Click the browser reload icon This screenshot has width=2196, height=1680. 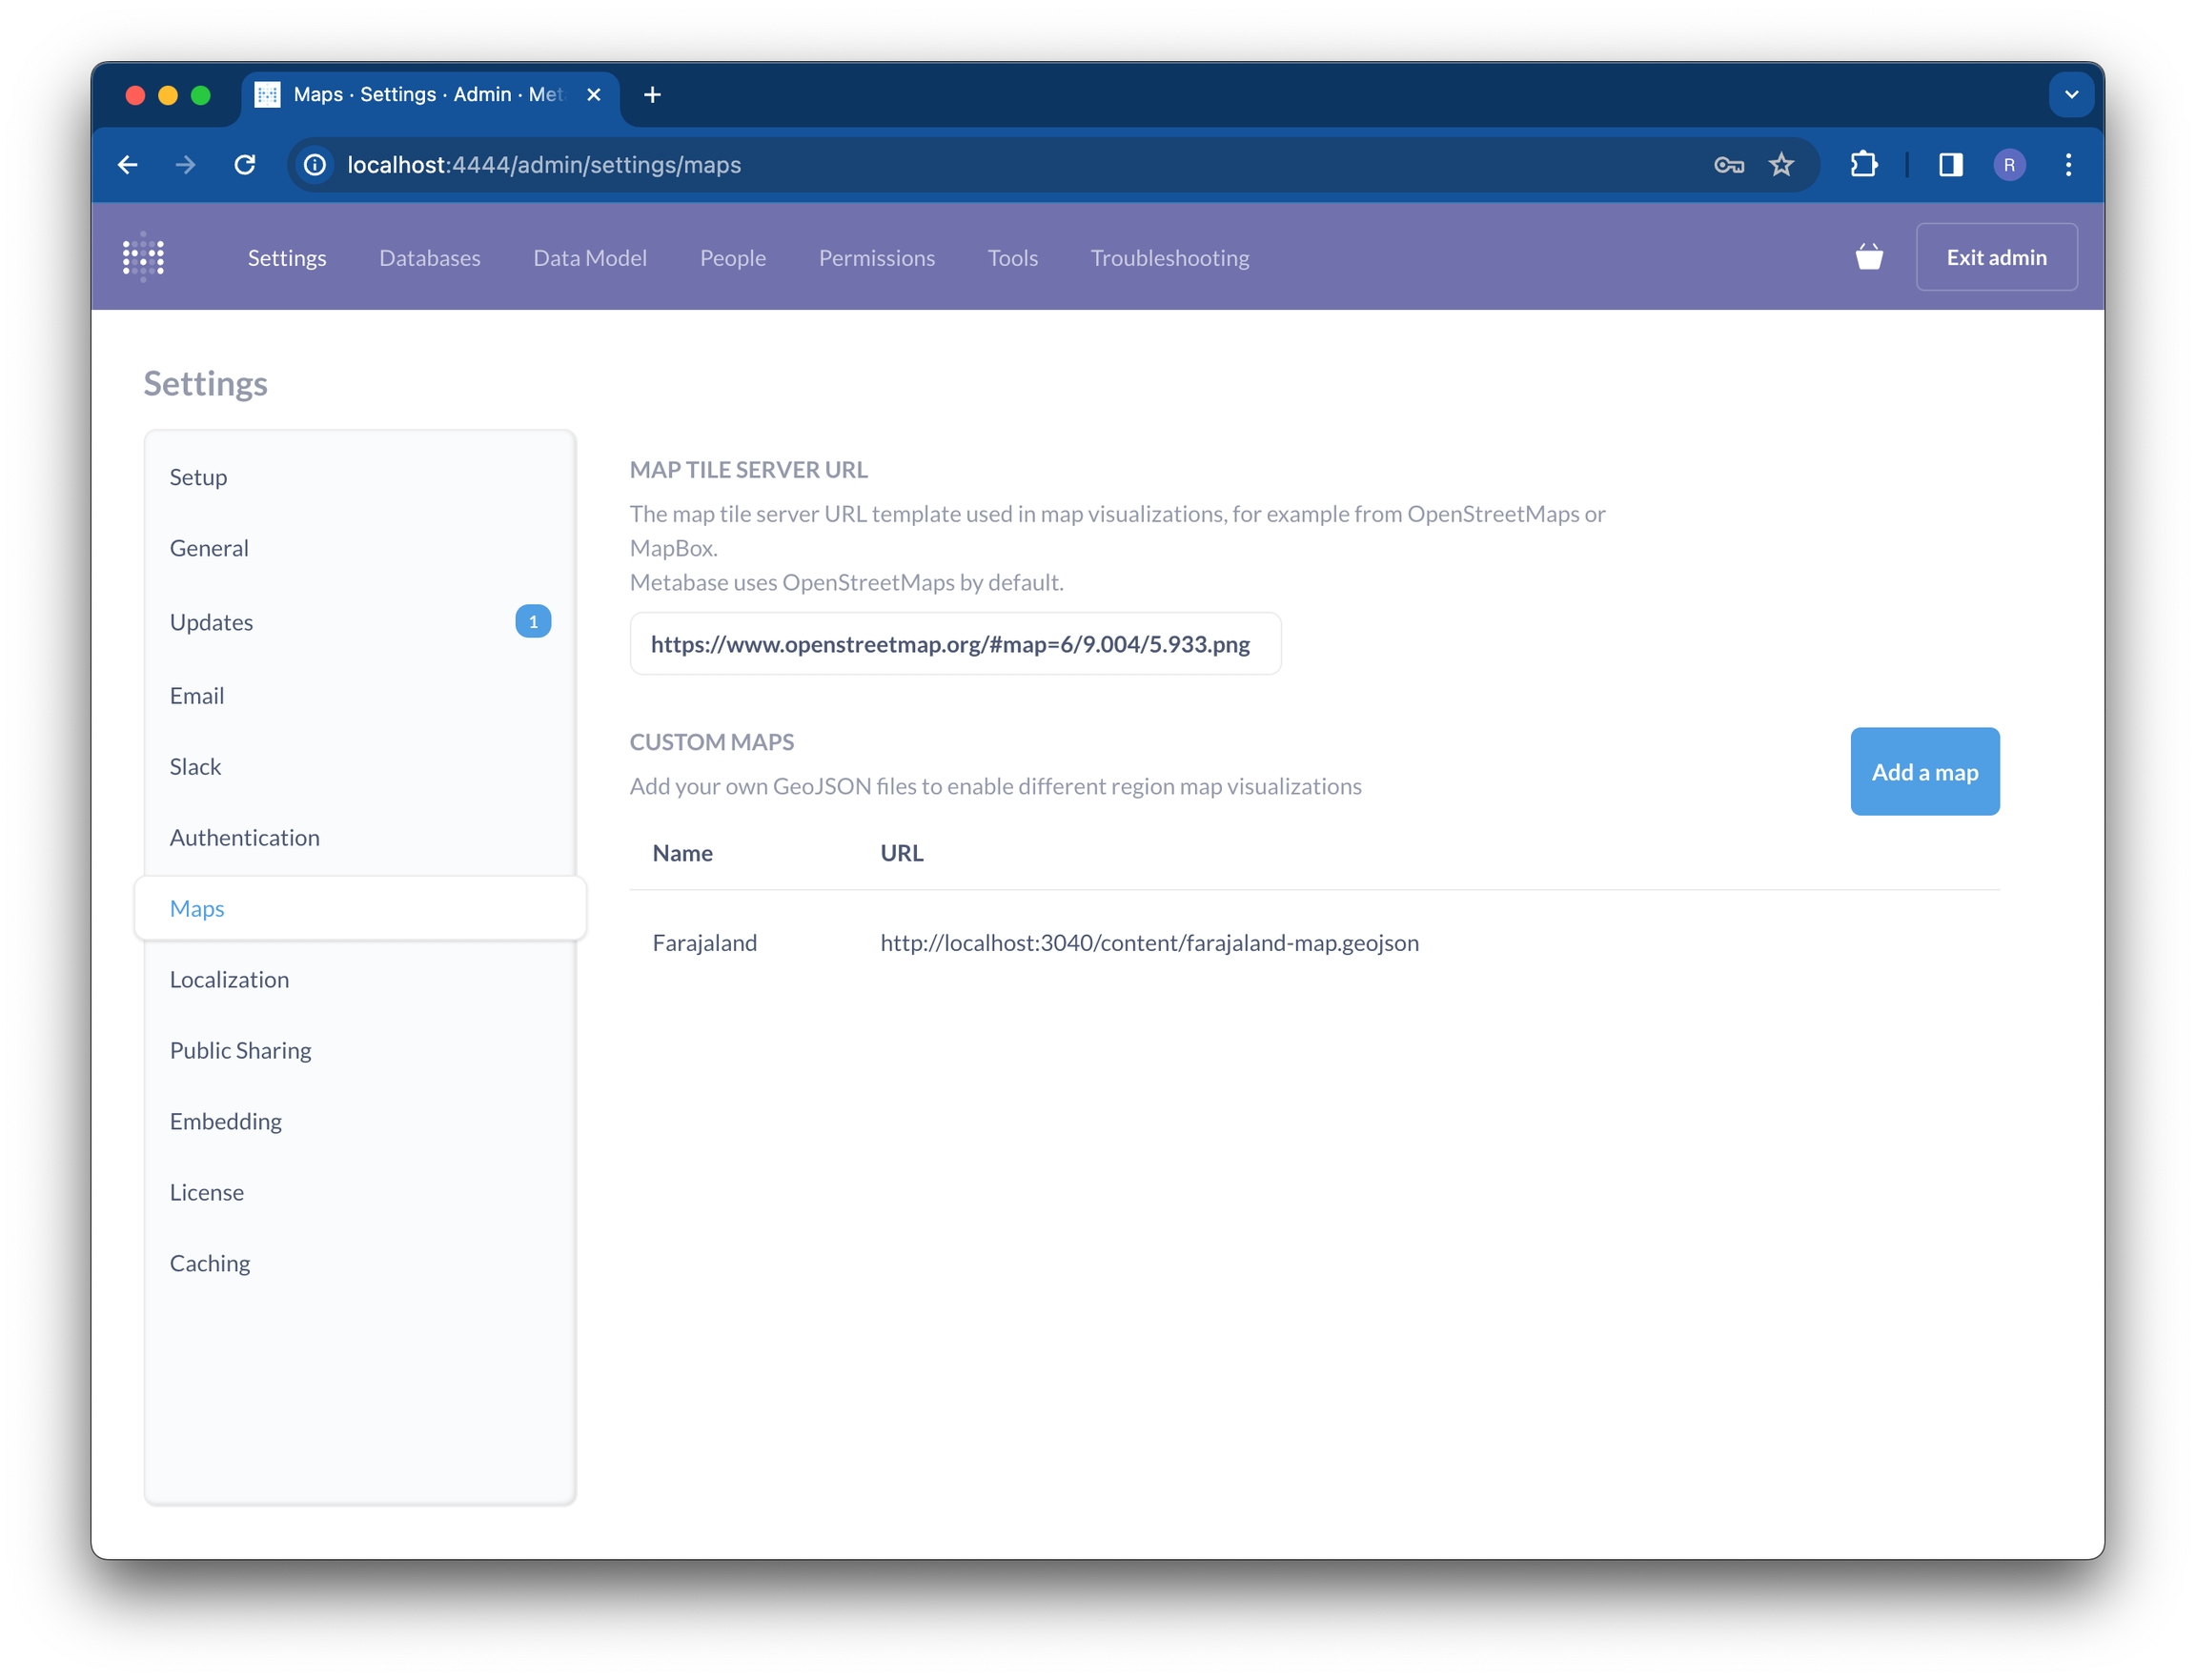click(x=245, y=165)
